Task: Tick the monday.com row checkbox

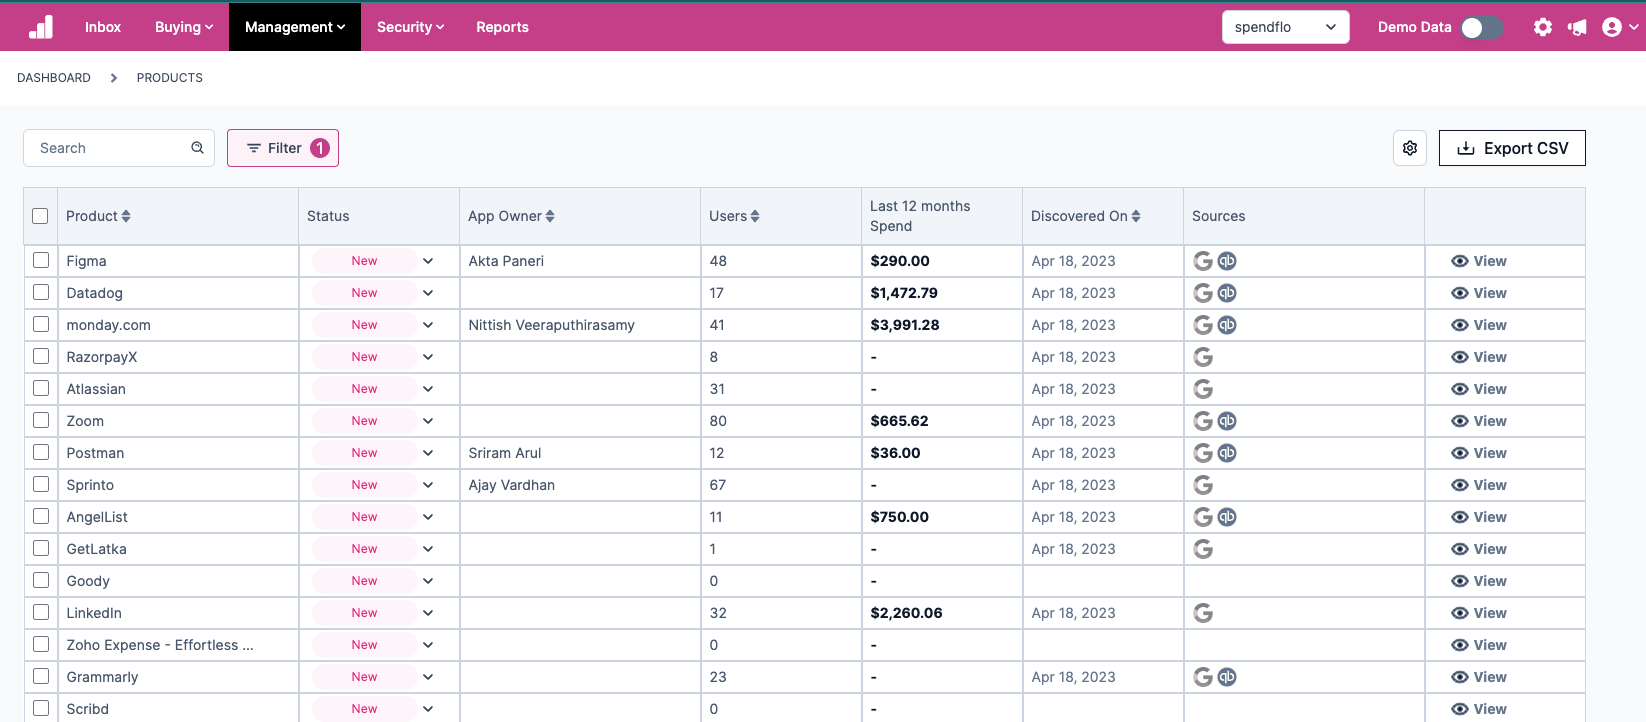Action: [41, 324]
